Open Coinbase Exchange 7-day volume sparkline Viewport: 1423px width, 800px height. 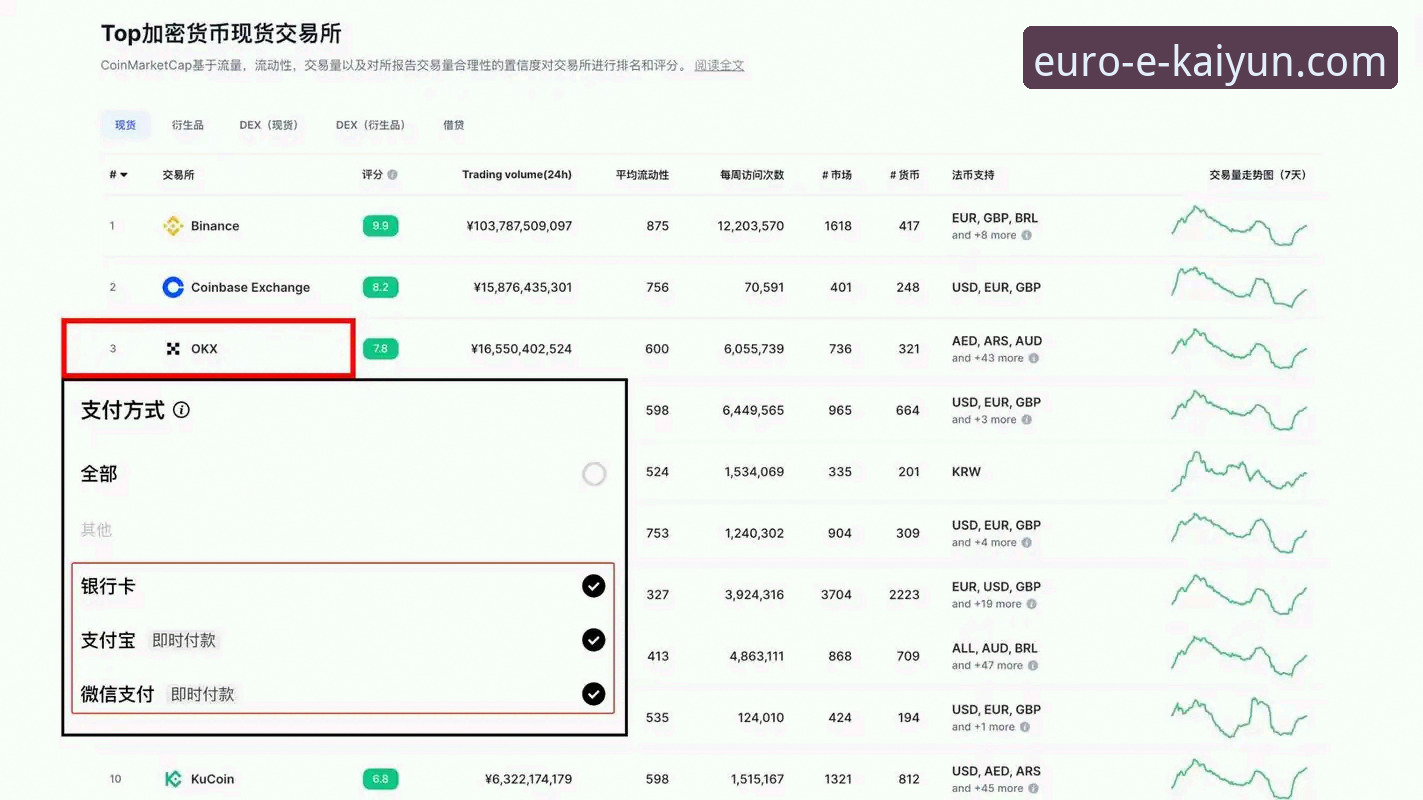1239,287
